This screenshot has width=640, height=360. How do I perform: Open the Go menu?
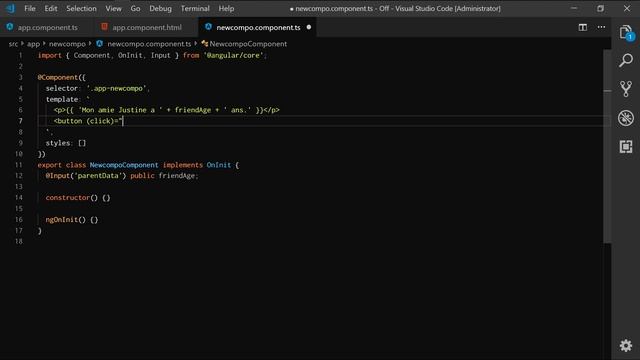[x=136, y=8]
